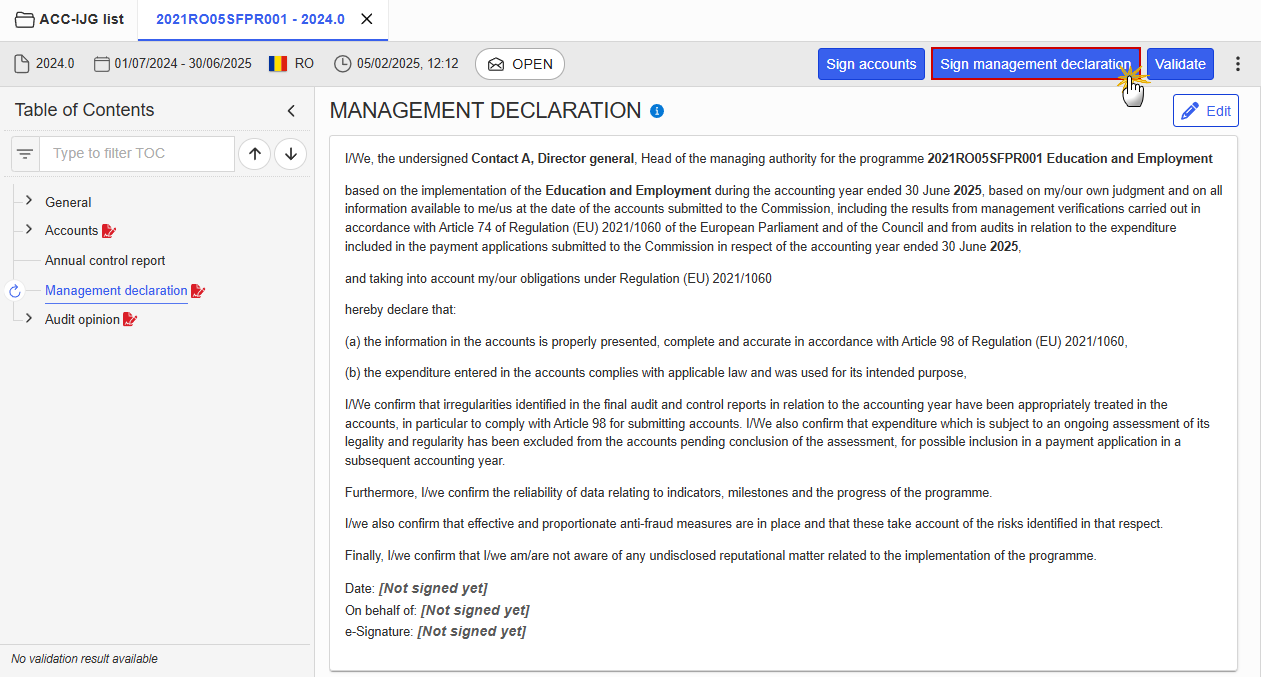The image size is (1261, 677).
Task: Click the 2024.0 version text in the header
Action: (x=55, y=64)
